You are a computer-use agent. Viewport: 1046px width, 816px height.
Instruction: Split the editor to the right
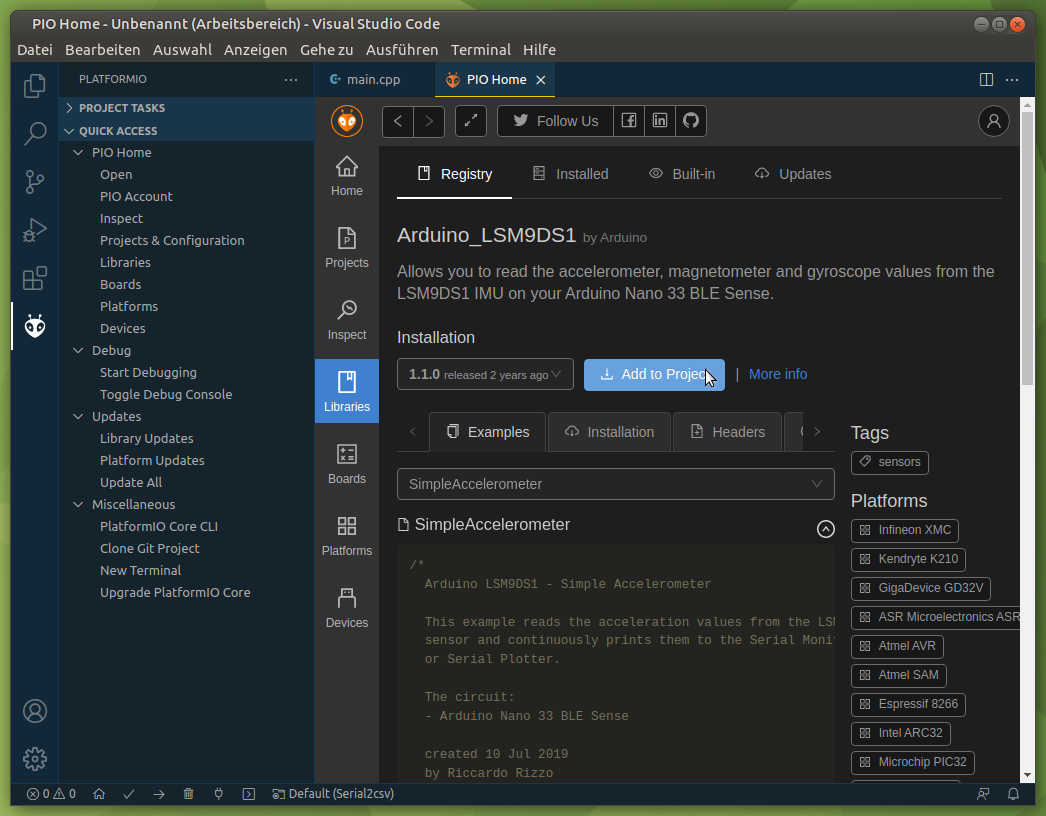[986, 79]
